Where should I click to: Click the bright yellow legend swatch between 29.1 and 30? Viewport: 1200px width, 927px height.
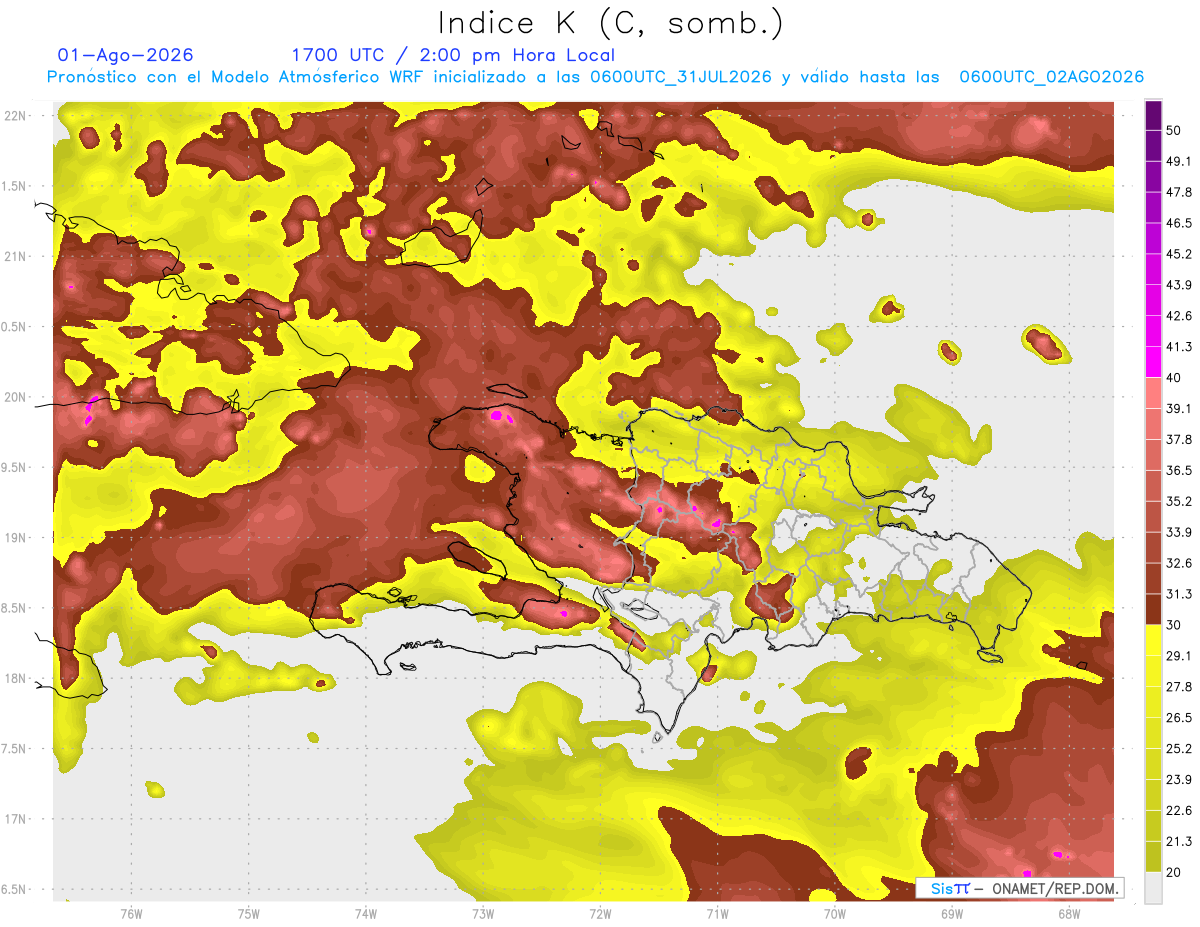(1153, 640)
